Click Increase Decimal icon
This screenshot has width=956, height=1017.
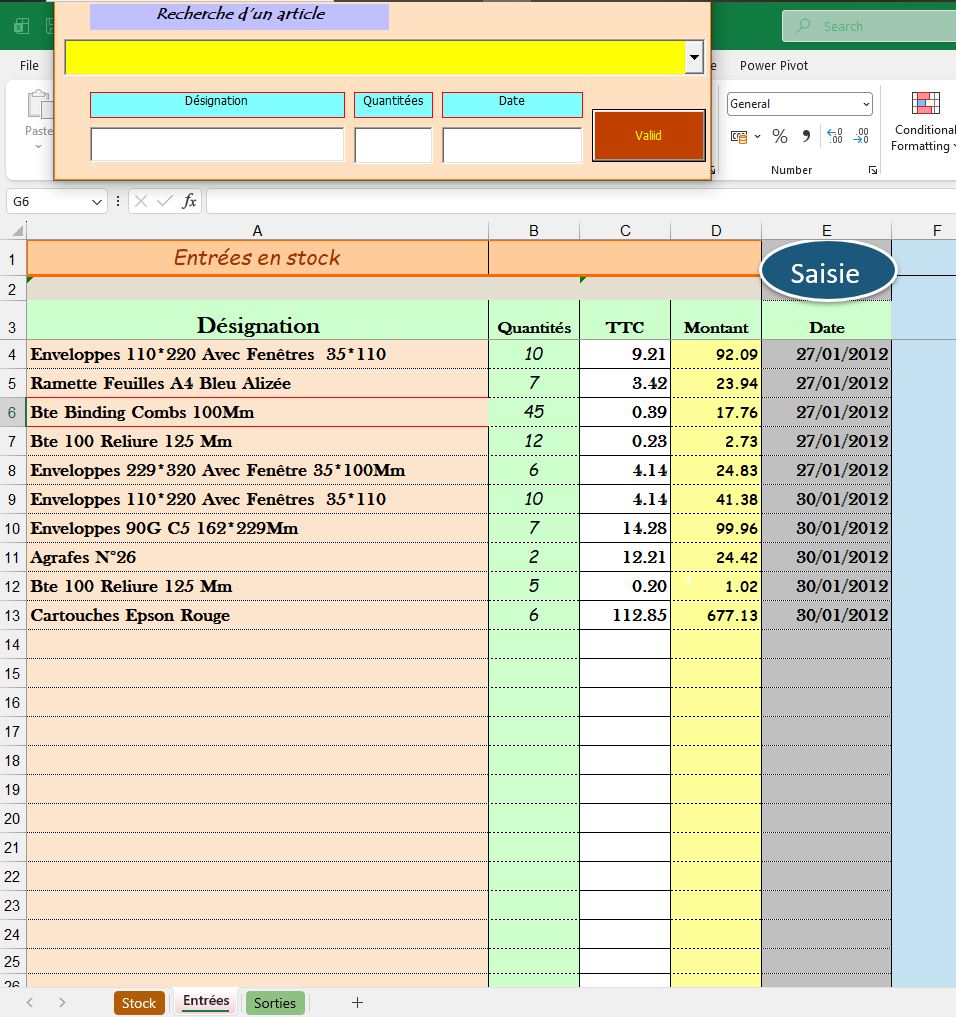pos(835,136)
